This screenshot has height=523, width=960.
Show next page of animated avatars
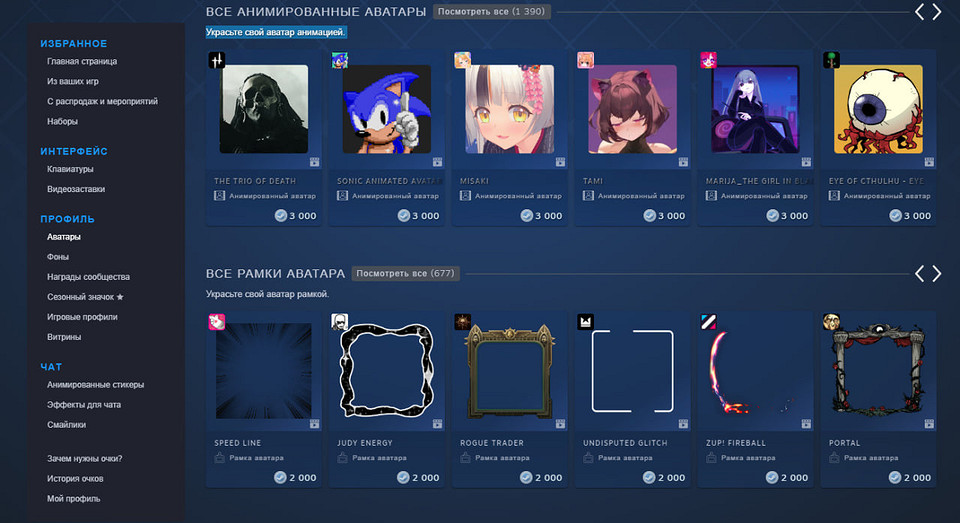pos(937,12)
